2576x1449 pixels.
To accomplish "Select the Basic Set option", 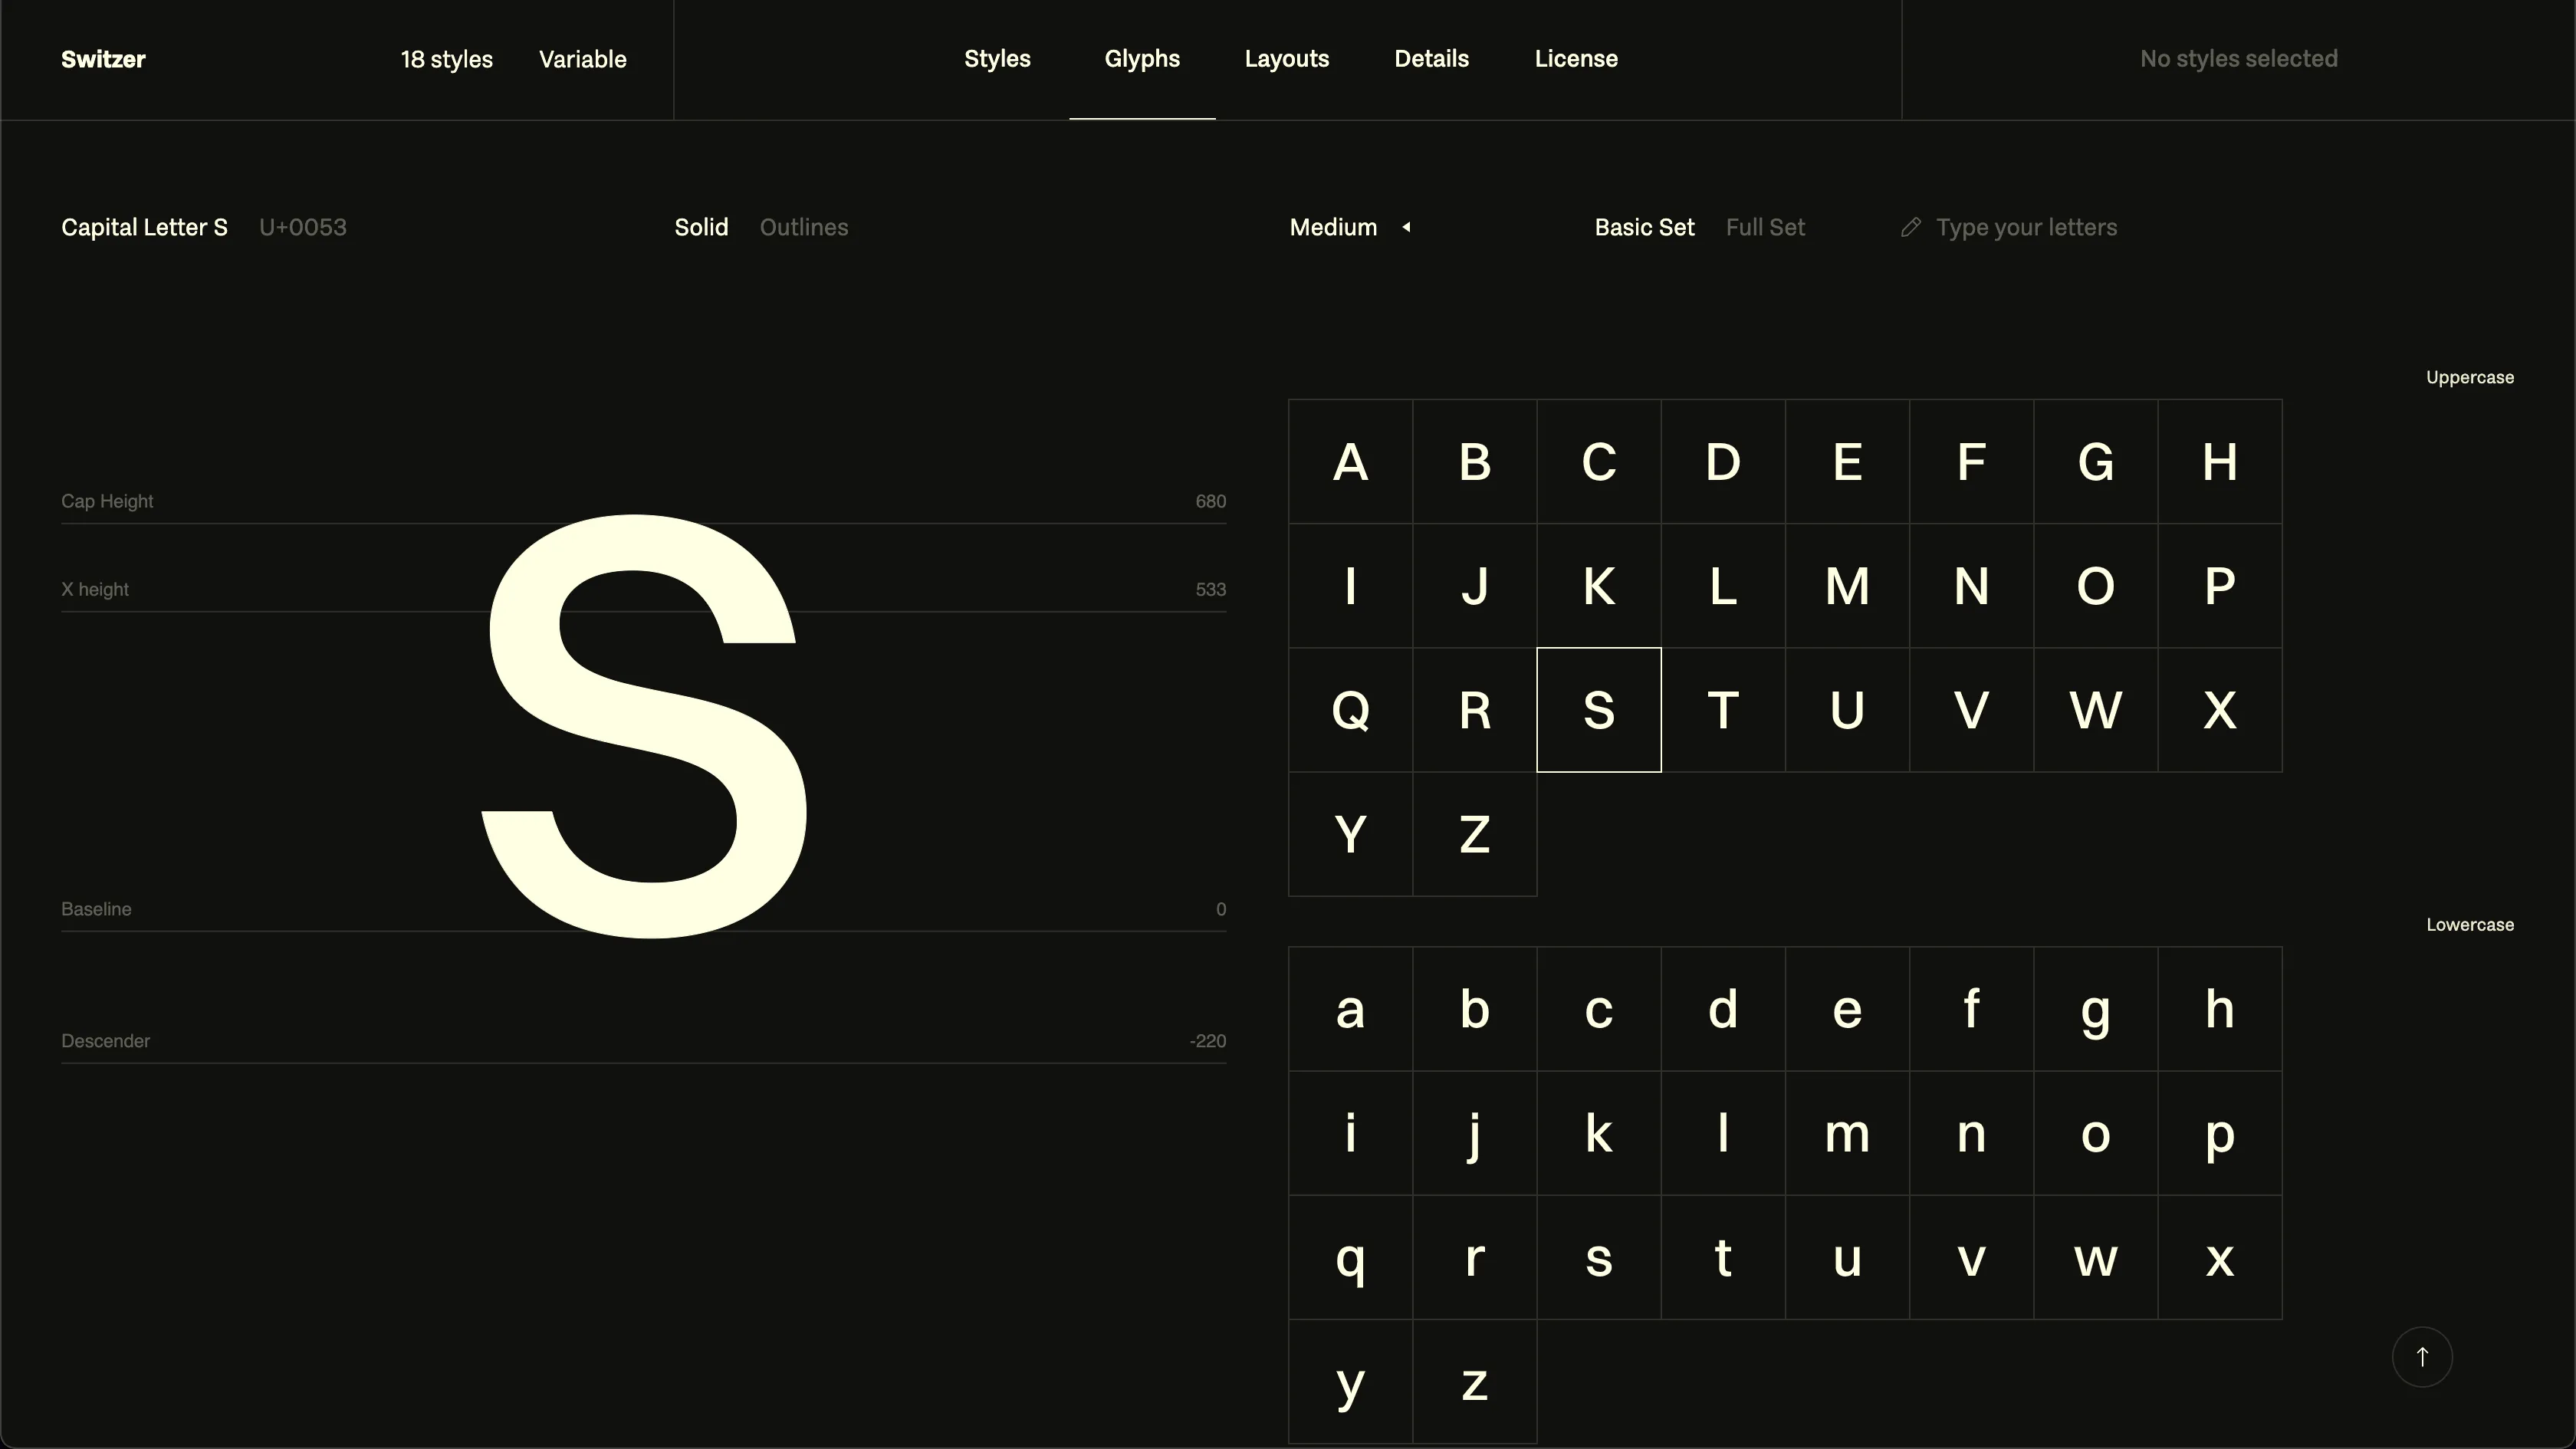I will (x=1644, y=227).
